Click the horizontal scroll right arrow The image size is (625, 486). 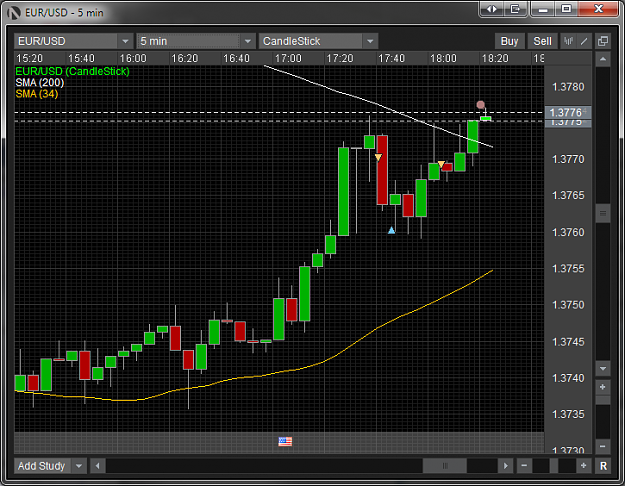(x=505, y=466)
